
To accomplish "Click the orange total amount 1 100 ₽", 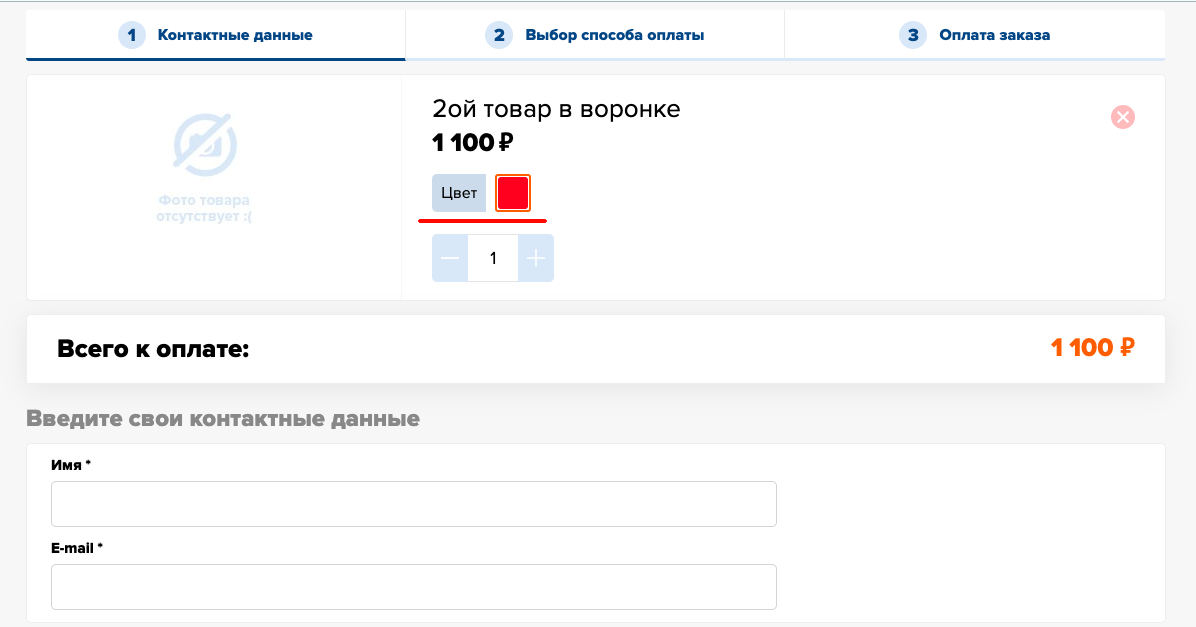I will click(x=1092, y=347).
